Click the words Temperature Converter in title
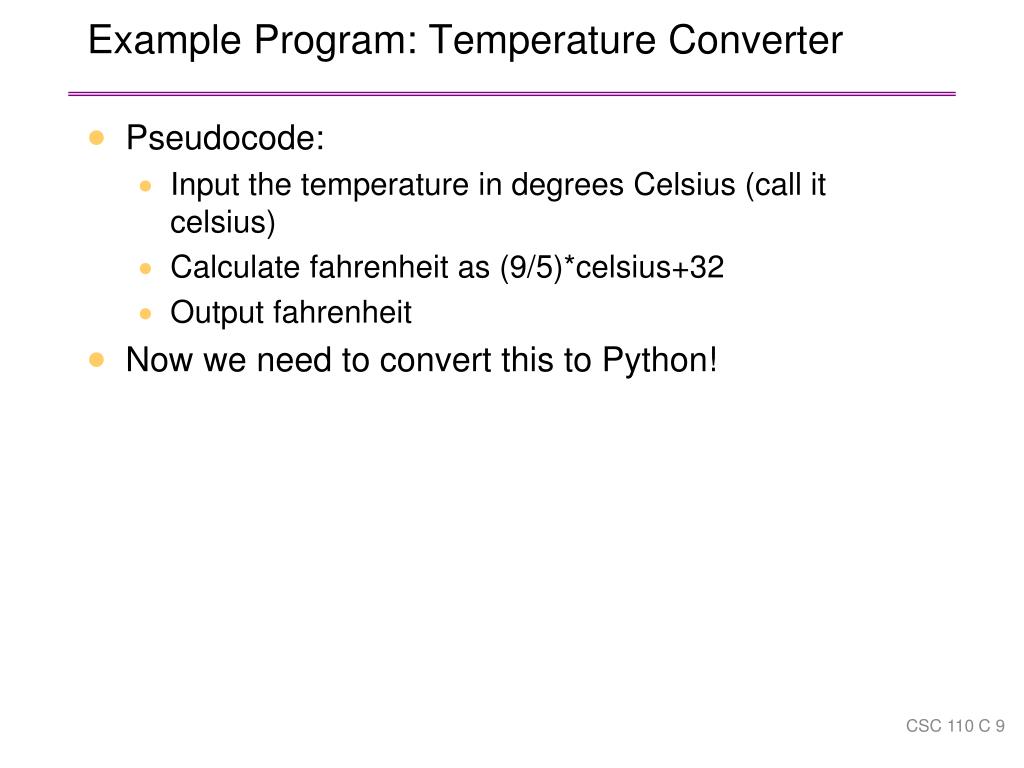Screen dimensions: 1024x768 (635, 40)
